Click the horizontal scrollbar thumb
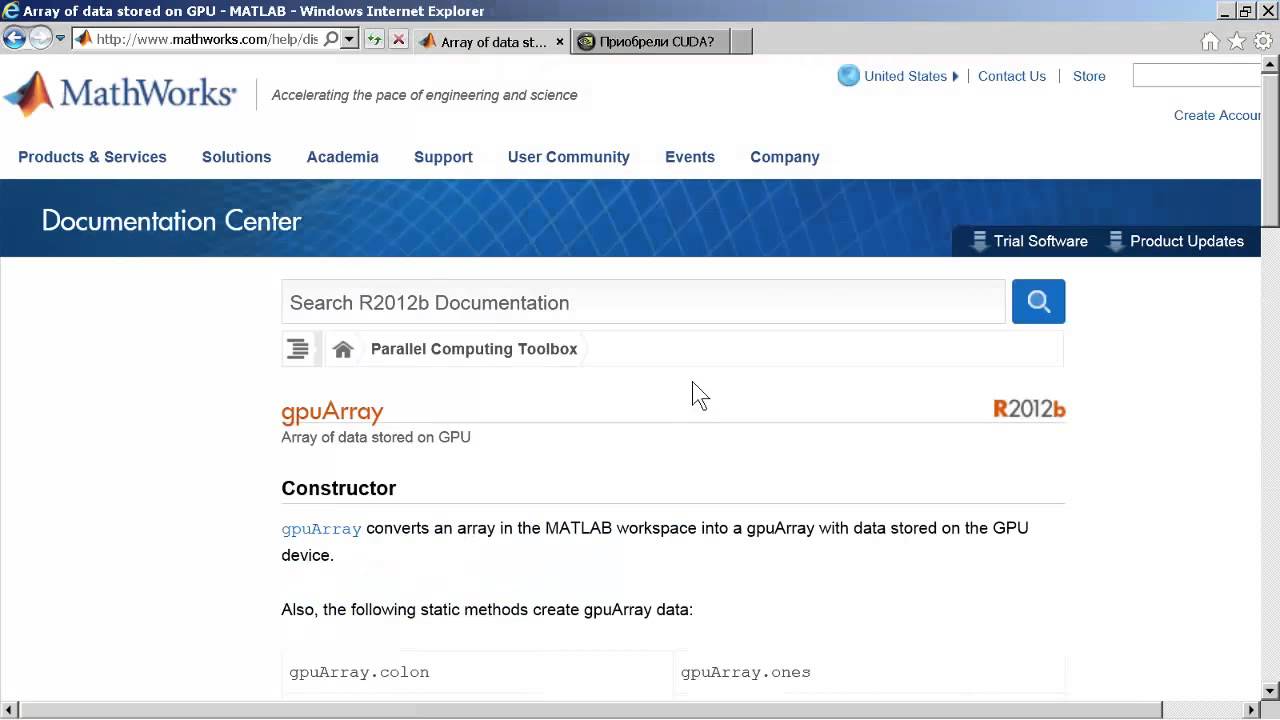This screenshot has width=1280, height=720. [x=590, y=710]
